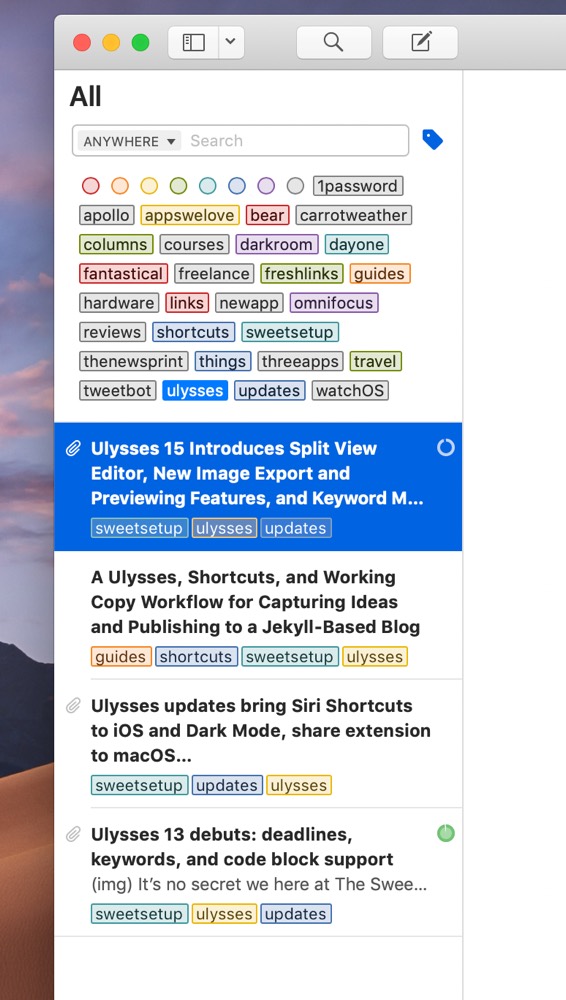Filter by the threeapps keyword
This screenshot has height=1000, width=566.
[x=300, y=362]
